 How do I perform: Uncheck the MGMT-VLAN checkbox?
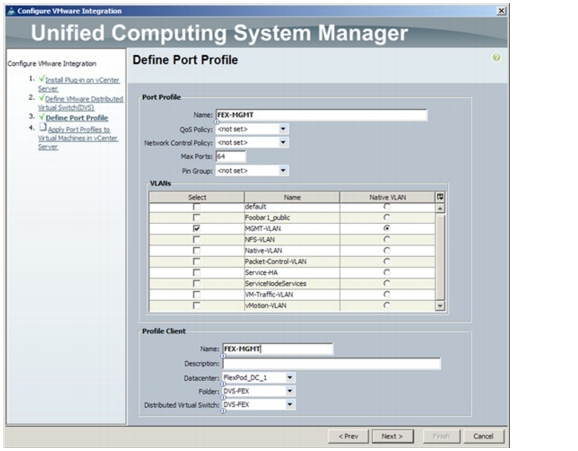196,229
